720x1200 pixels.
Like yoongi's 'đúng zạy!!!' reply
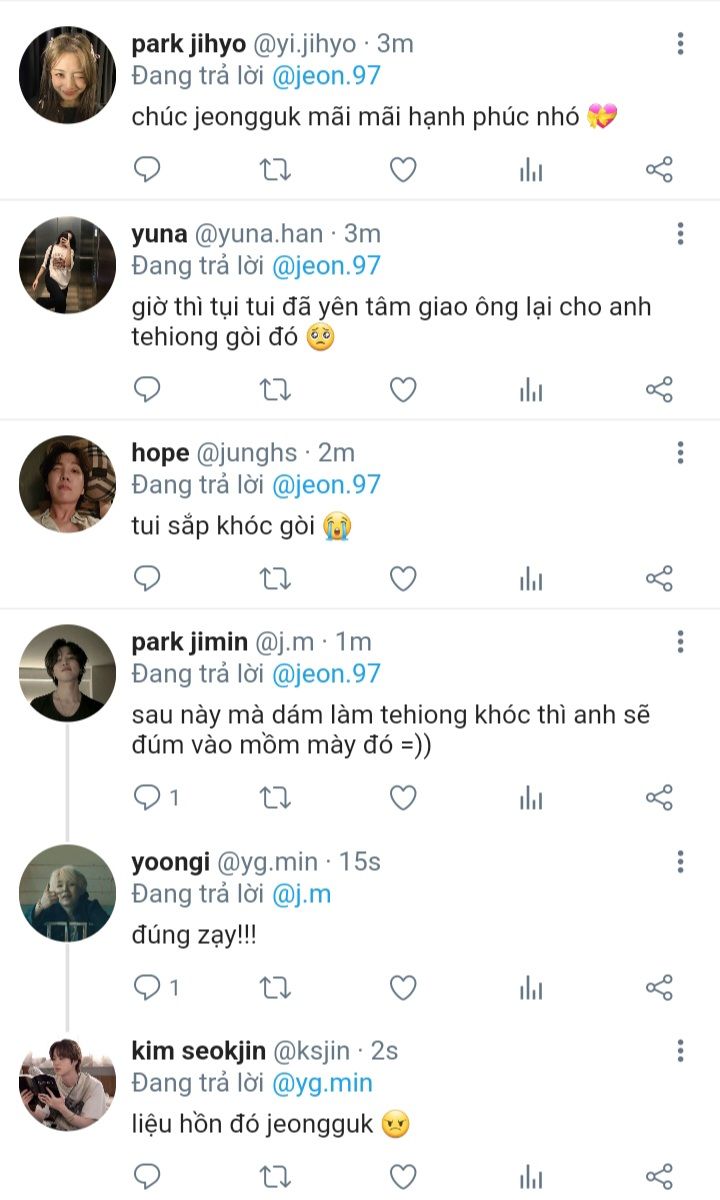403,988
